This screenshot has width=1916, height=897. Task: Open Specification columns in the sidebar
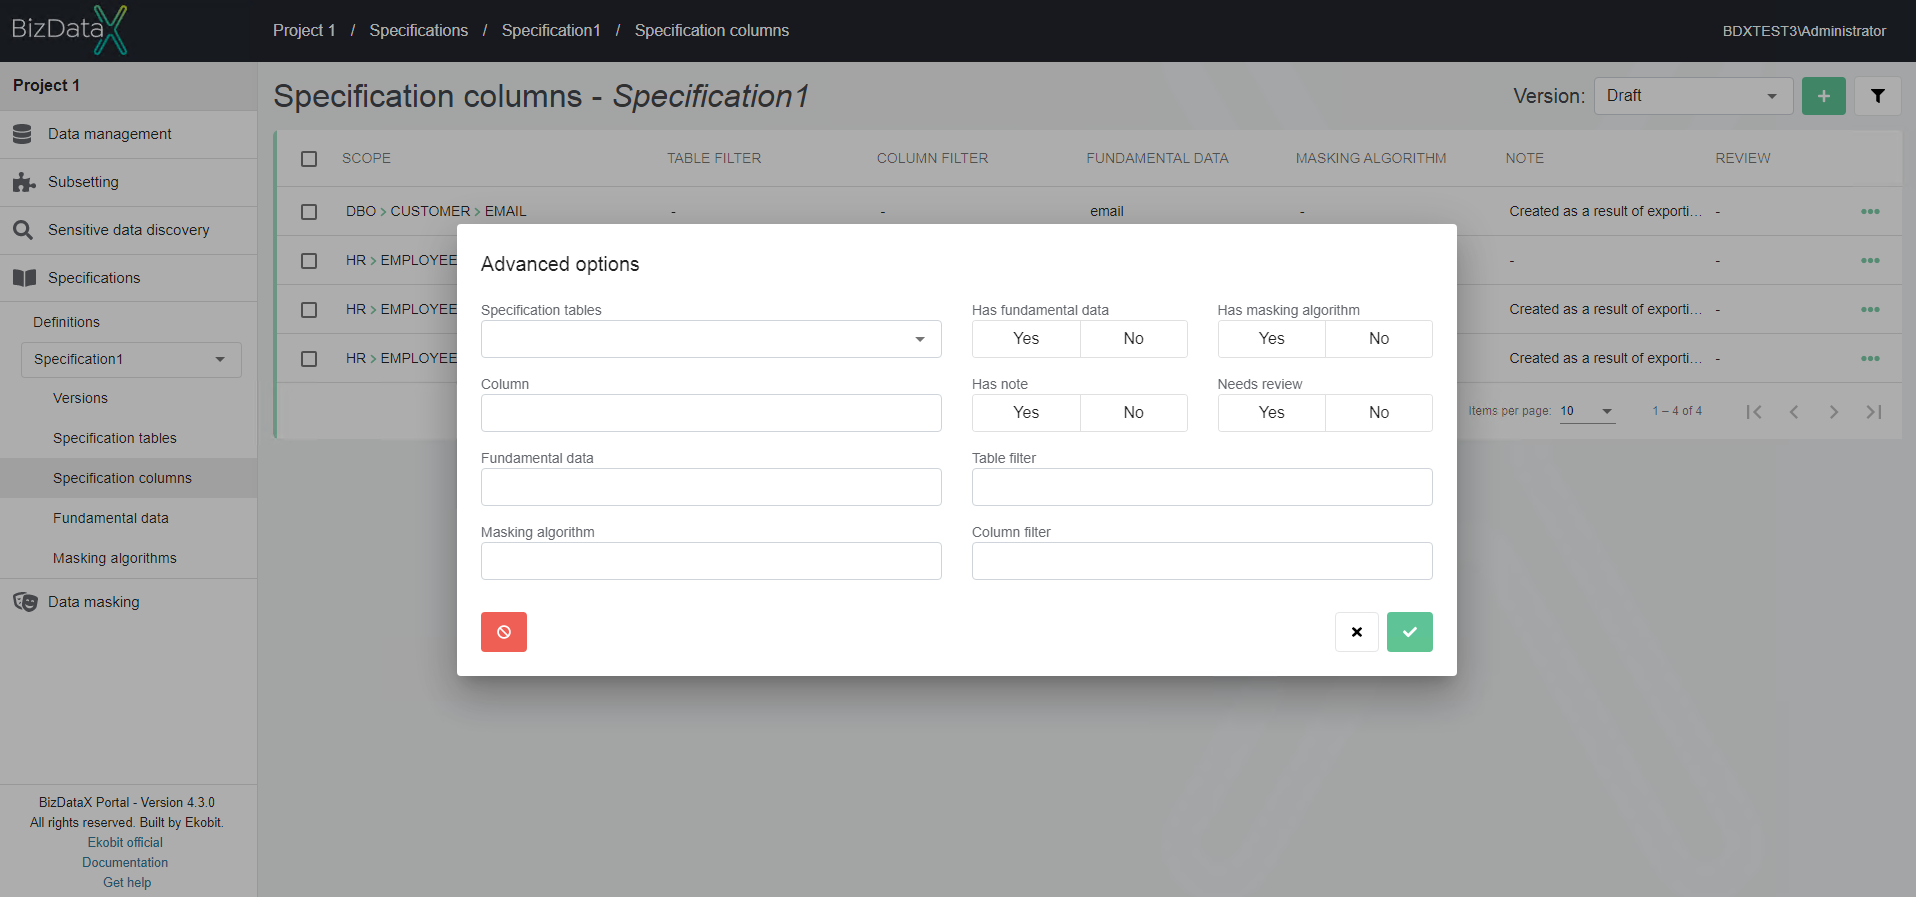[128, 478]
